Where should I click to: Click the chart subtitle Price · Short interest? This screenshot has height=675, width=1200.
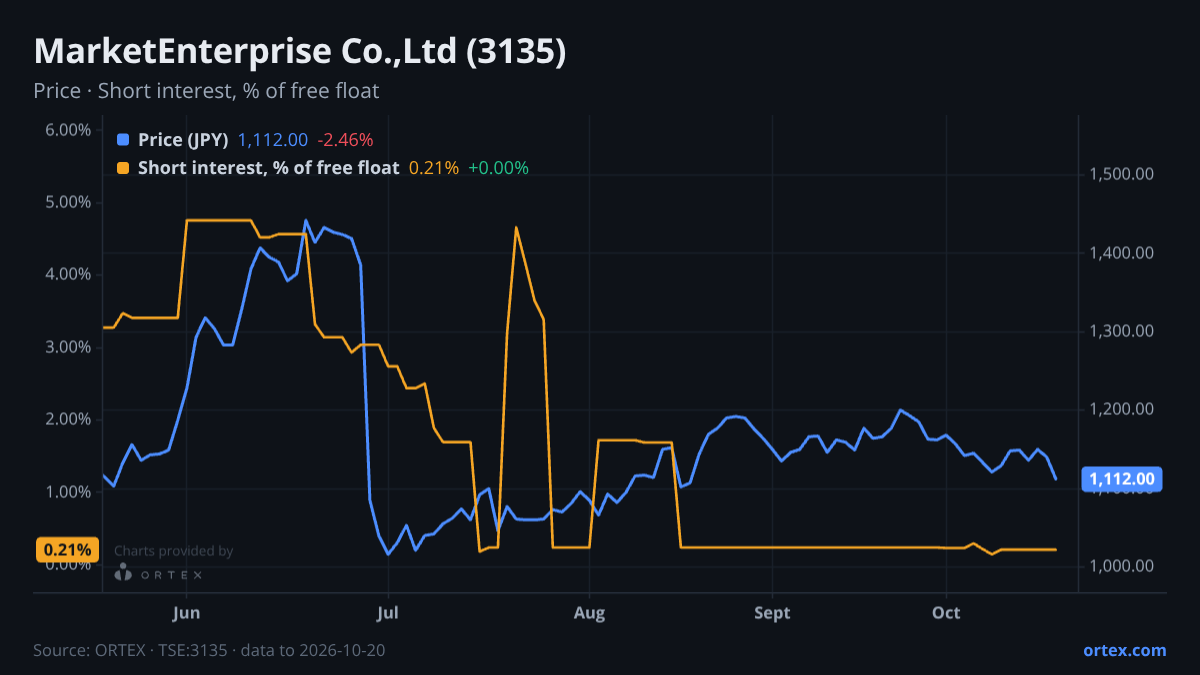[206, 91]
